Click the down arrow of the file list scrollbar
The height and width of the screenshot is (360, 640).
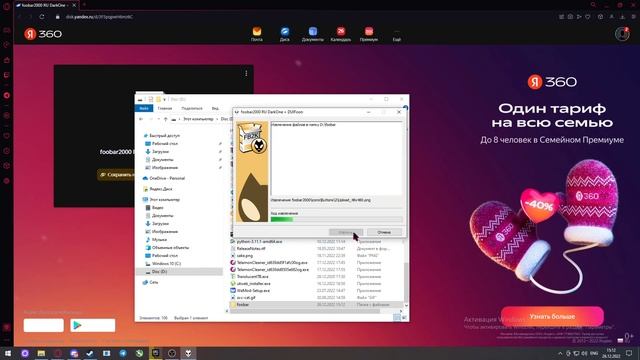[406, 305]
